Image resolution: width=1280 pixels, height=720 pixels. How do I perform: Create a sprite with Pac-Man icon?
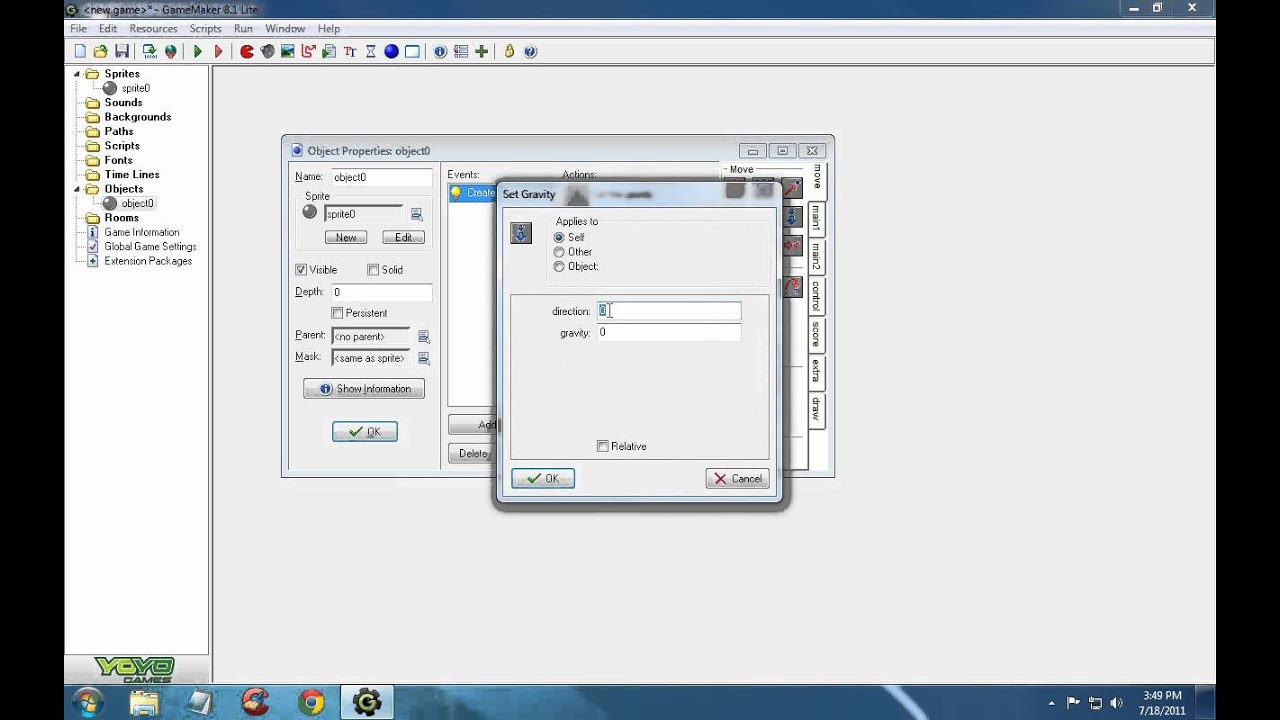pos(247,51)
